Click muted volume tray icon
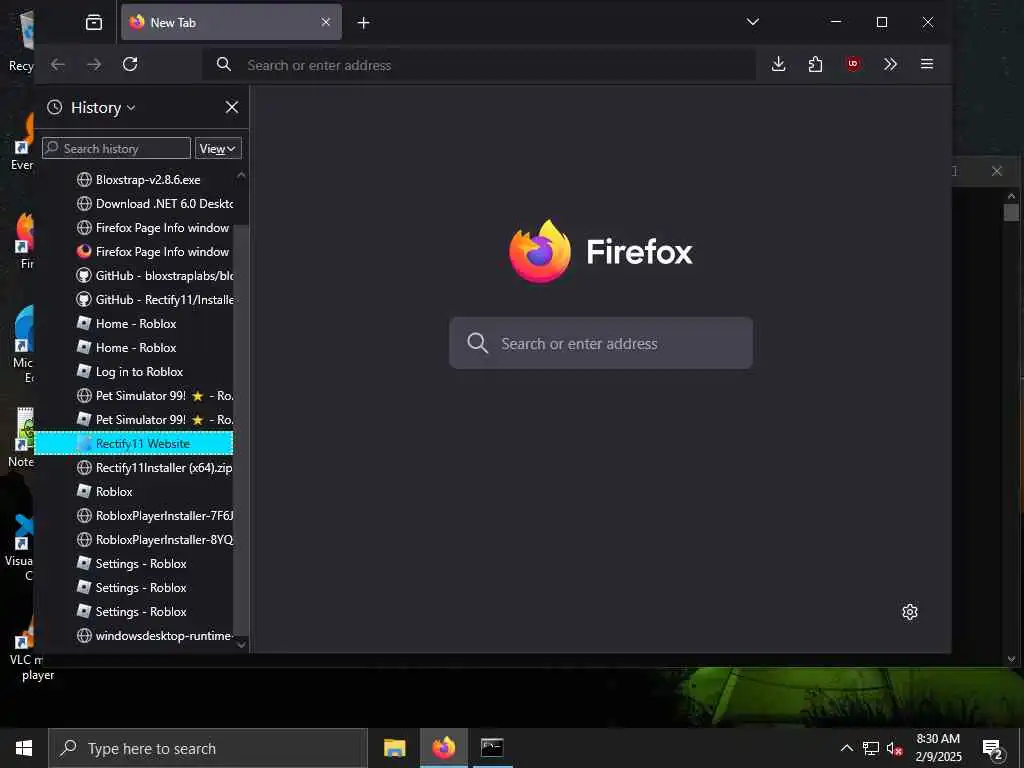 [x=894, y=749]
